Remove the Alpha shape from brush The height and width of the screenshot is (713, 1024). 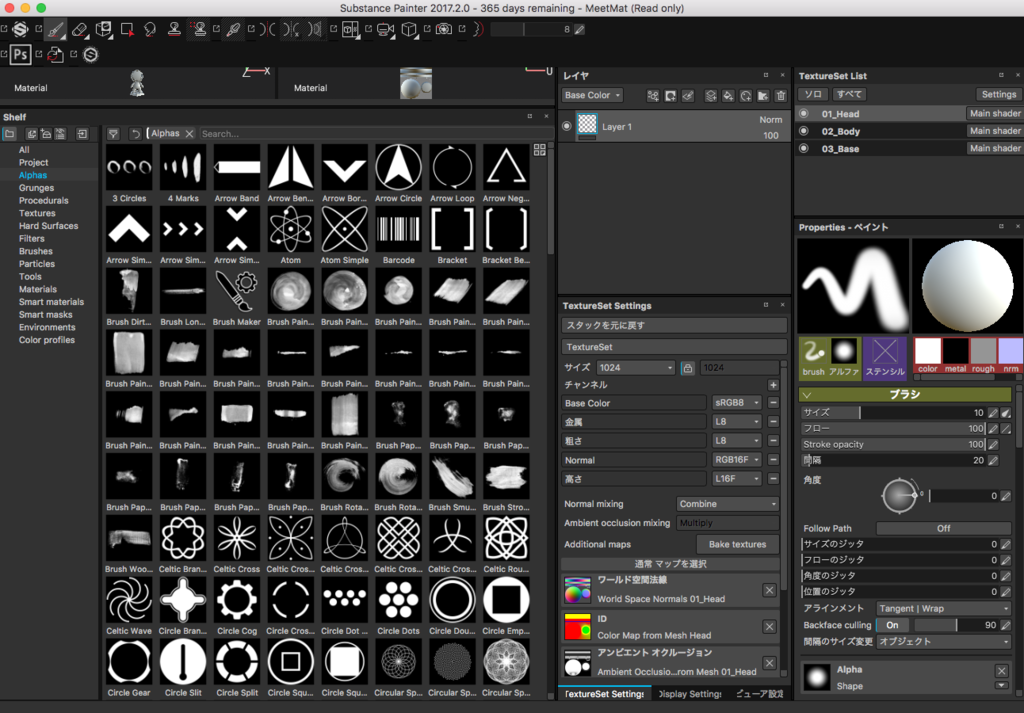pyautogui.click(x=1001, y=671)
